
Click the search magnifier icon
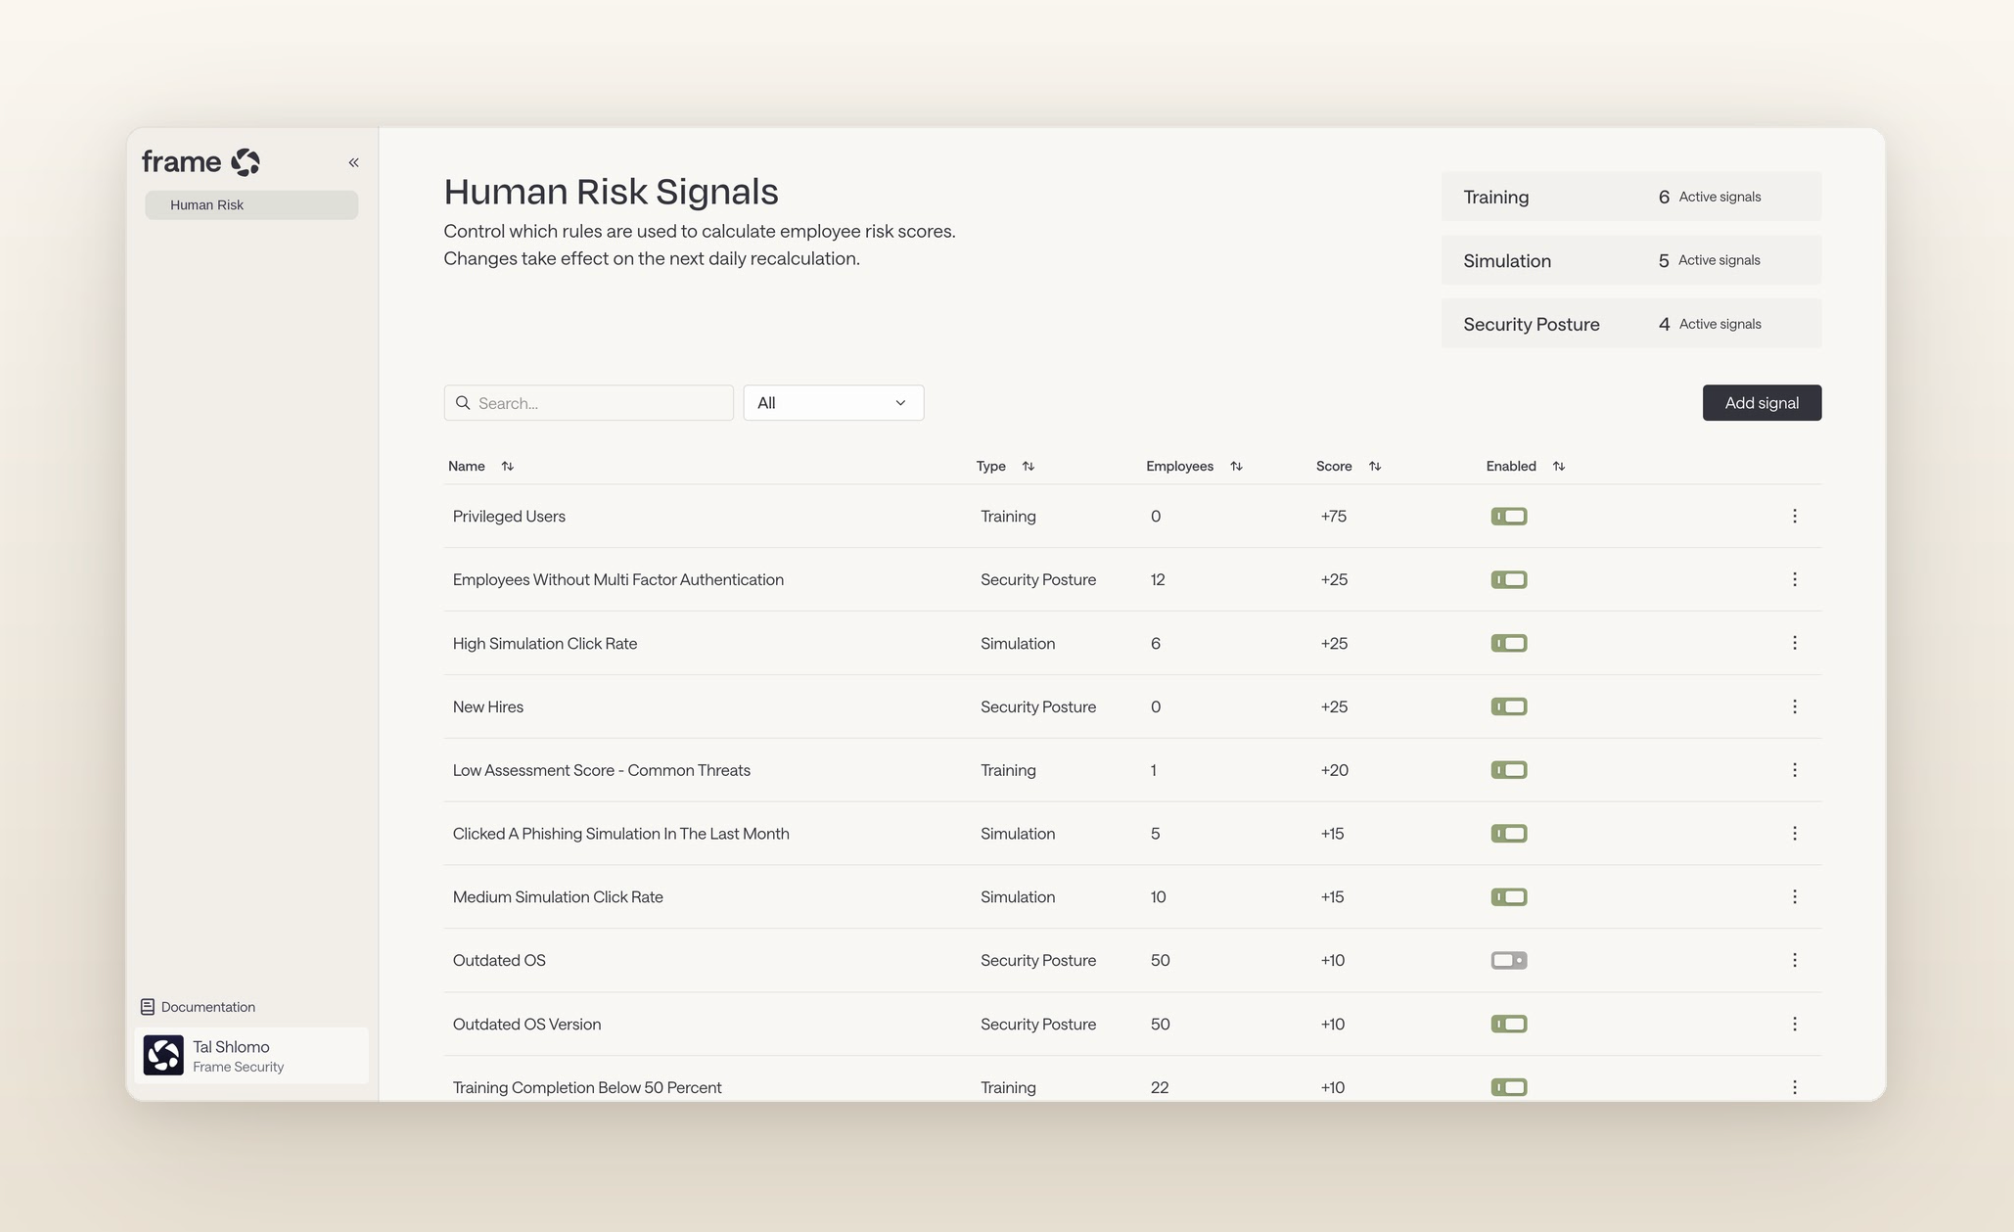[462, 403]
